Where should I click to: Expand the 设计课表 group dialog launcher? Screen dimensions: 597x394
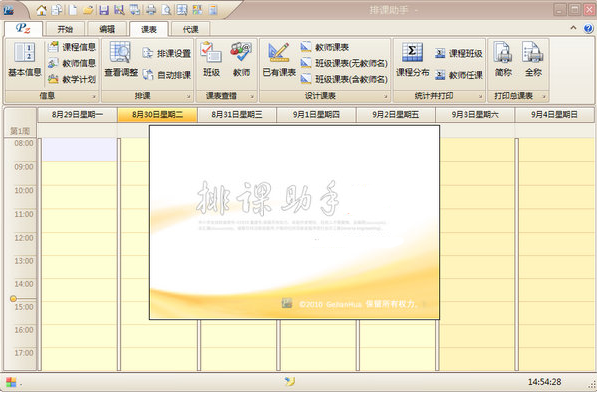coord(385,96)
